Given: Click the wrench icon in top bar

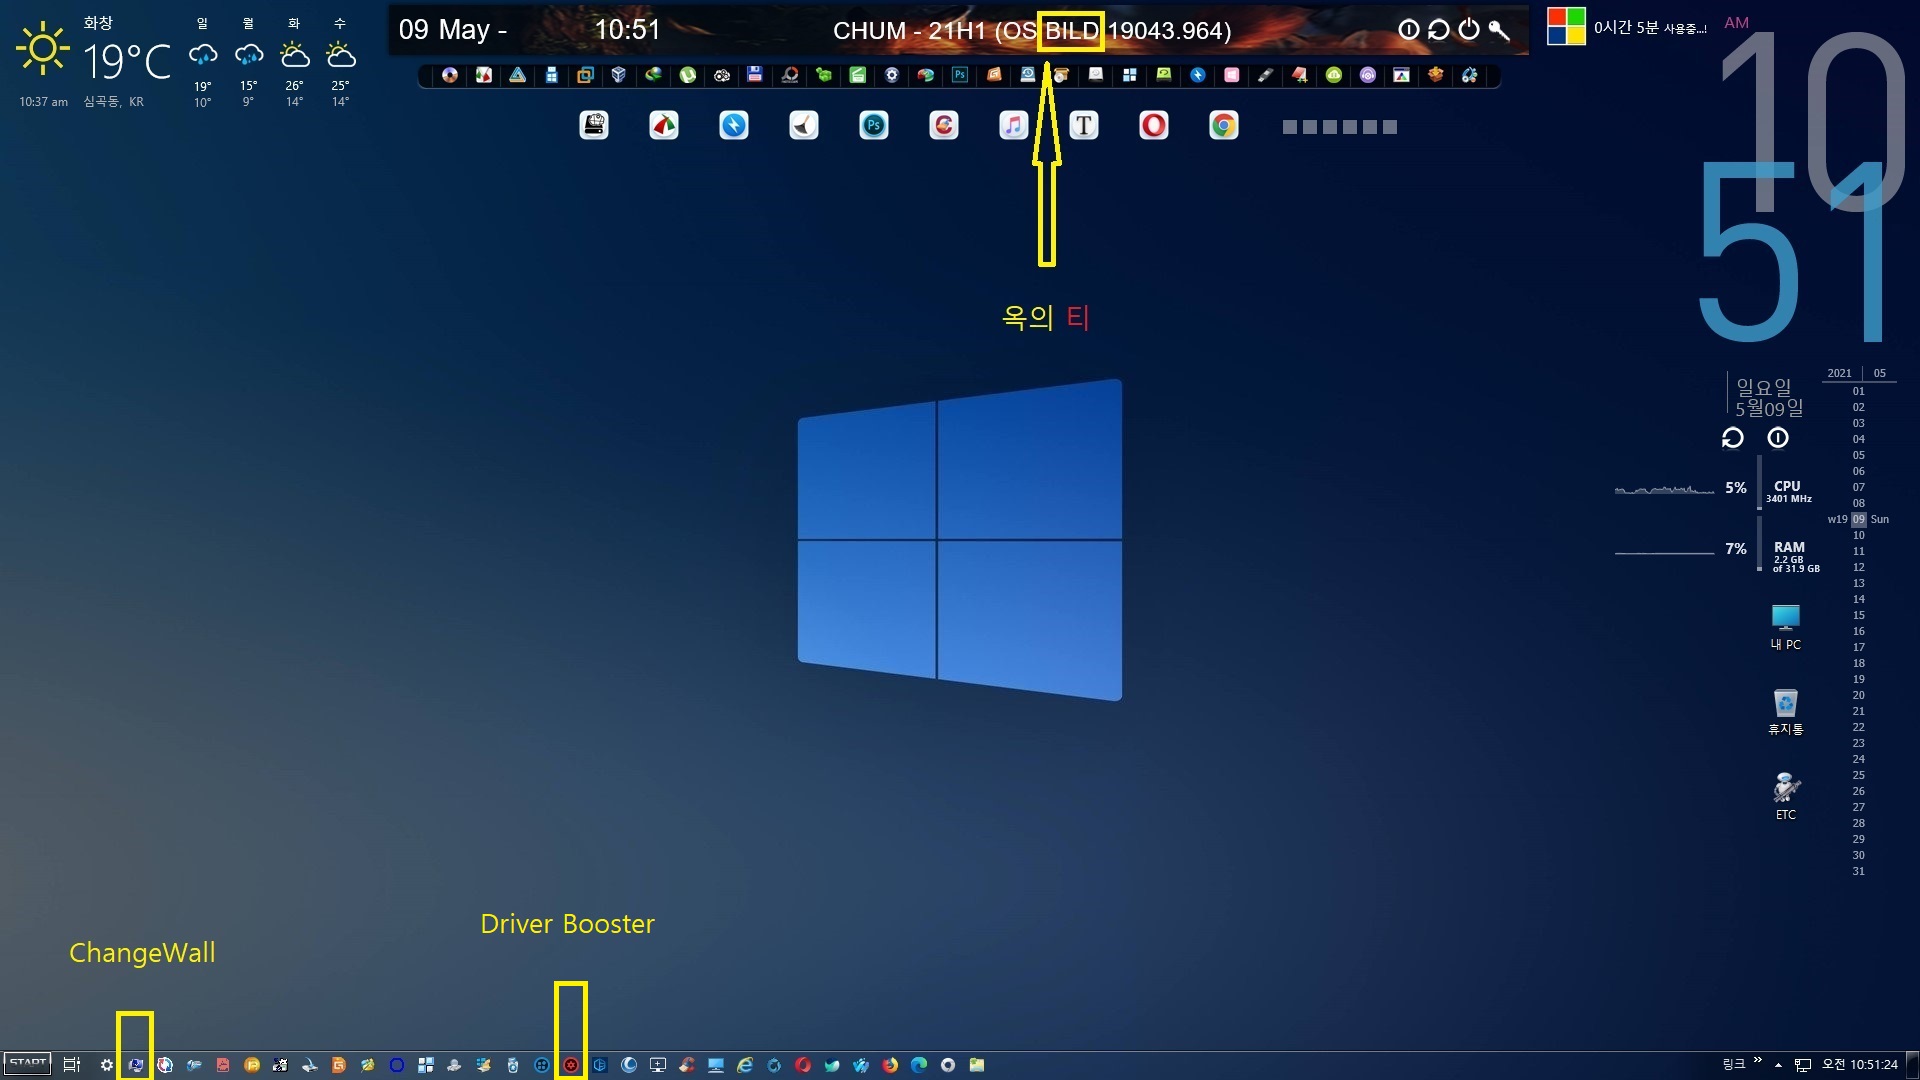Looking at the screenshot, I should tap(1499, 30).
